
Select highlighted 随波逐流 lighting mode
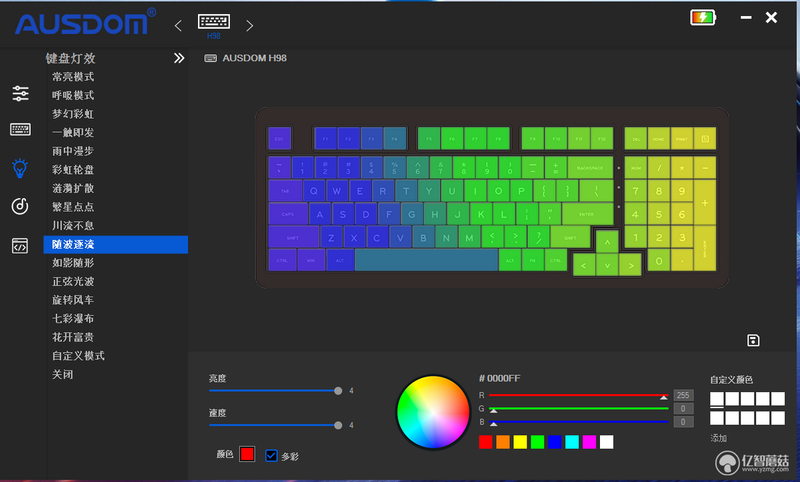(116, 244)
